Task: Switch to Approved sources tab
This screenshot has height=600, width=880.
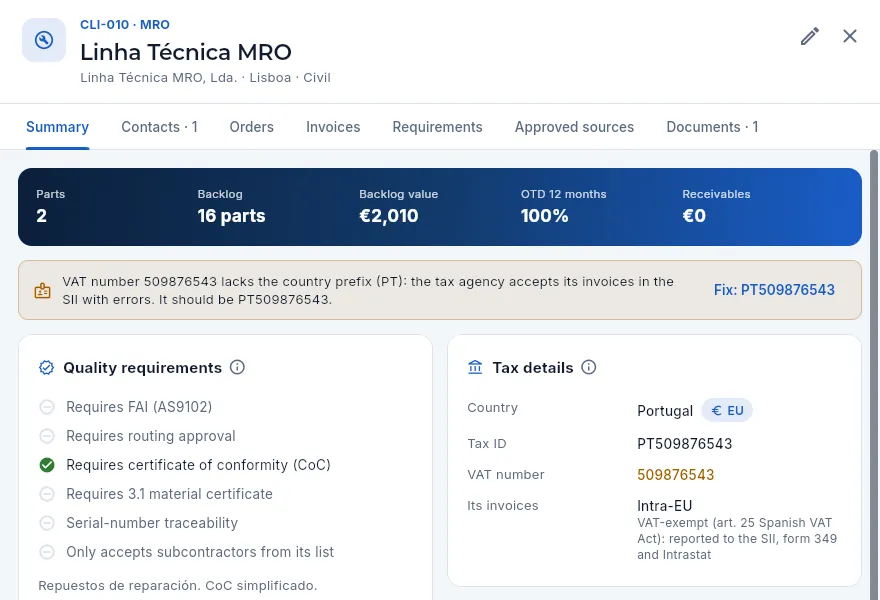Action: point(574,127)
